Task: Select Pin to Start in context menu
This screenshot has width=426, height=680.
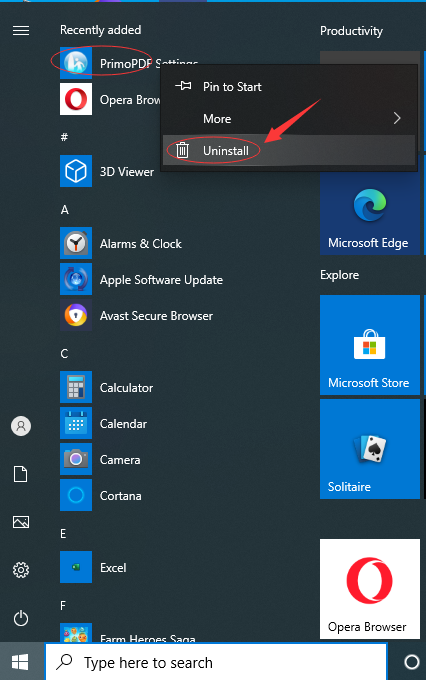Action: pos(289,86)
